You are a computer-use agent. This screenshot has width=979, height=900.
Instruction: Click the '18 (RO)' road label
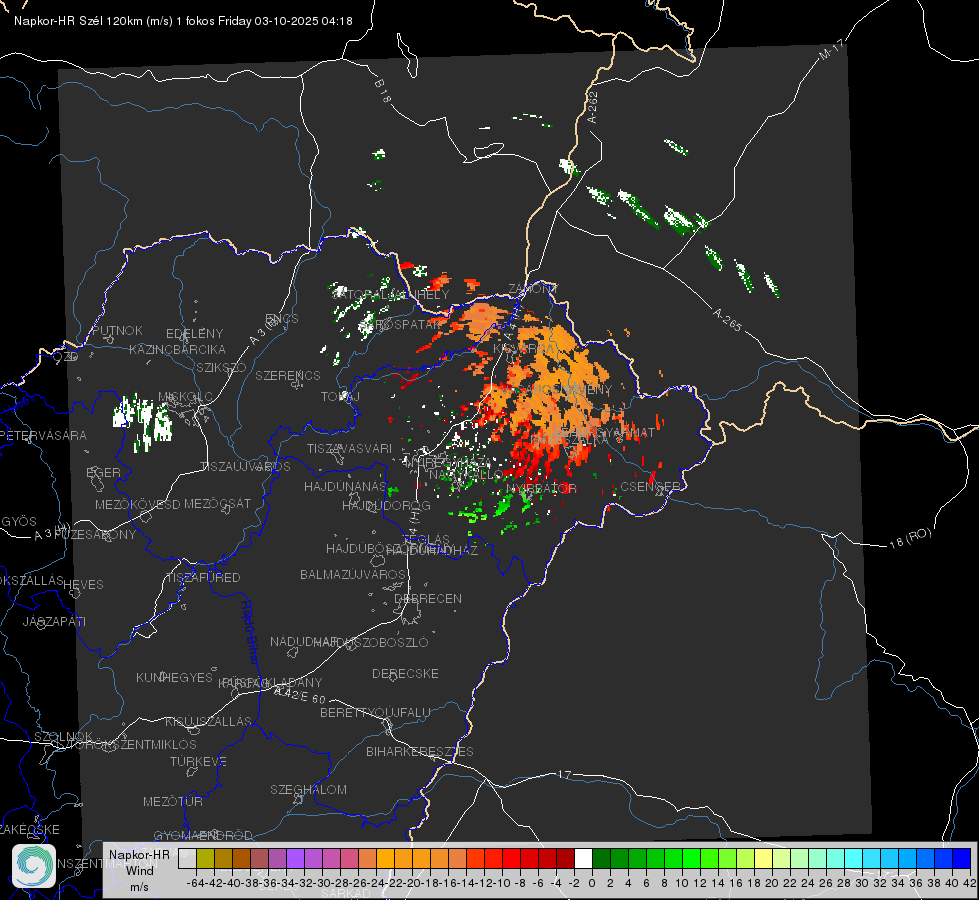tap(910, 538)
